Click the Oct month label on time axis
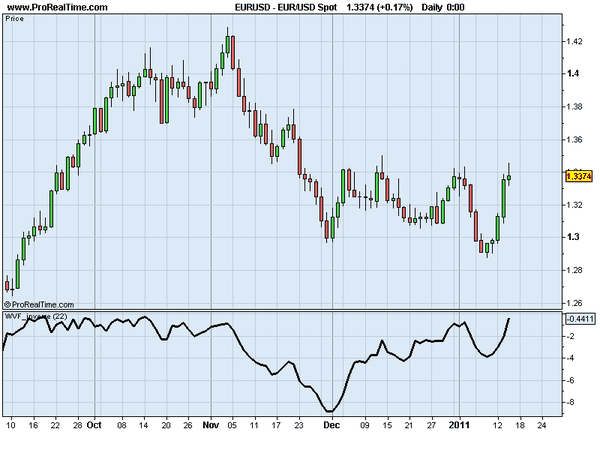 94,425
